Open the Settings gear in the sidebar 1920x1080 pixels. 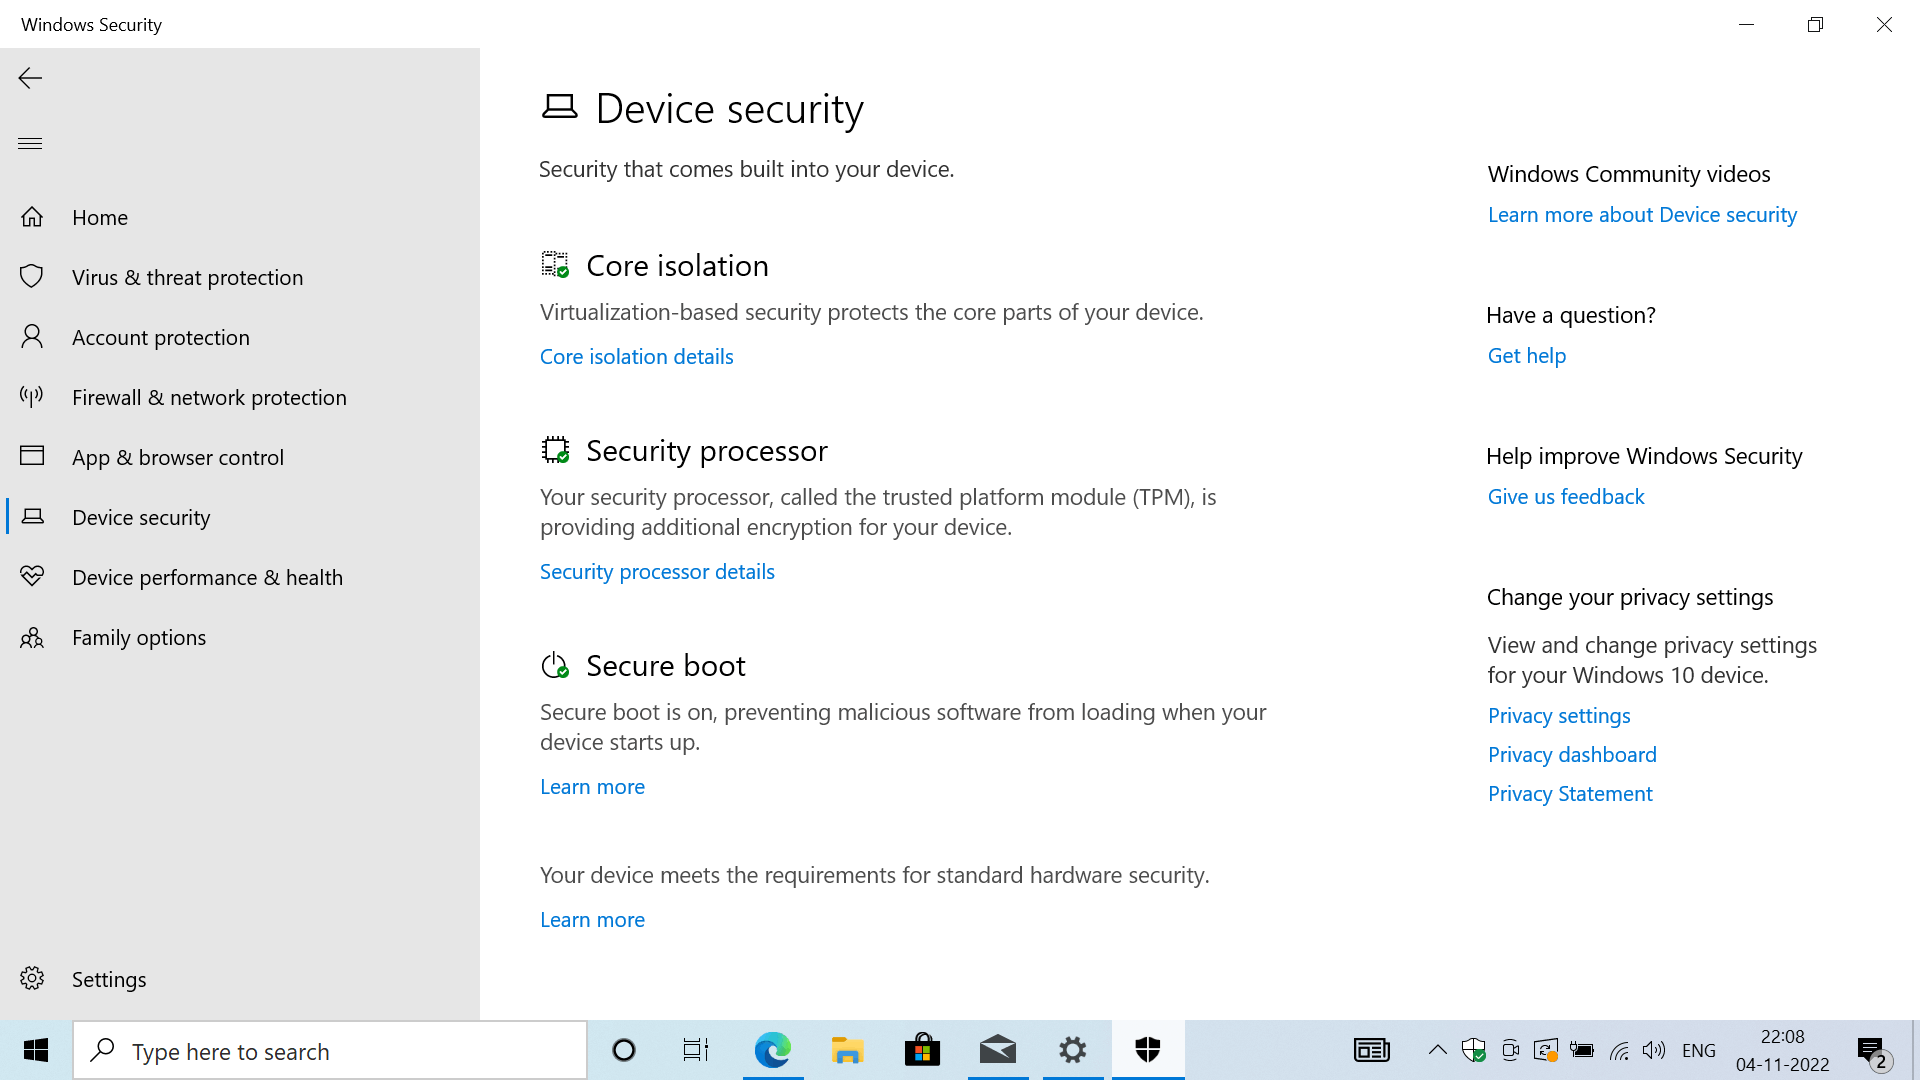point(32,978)
